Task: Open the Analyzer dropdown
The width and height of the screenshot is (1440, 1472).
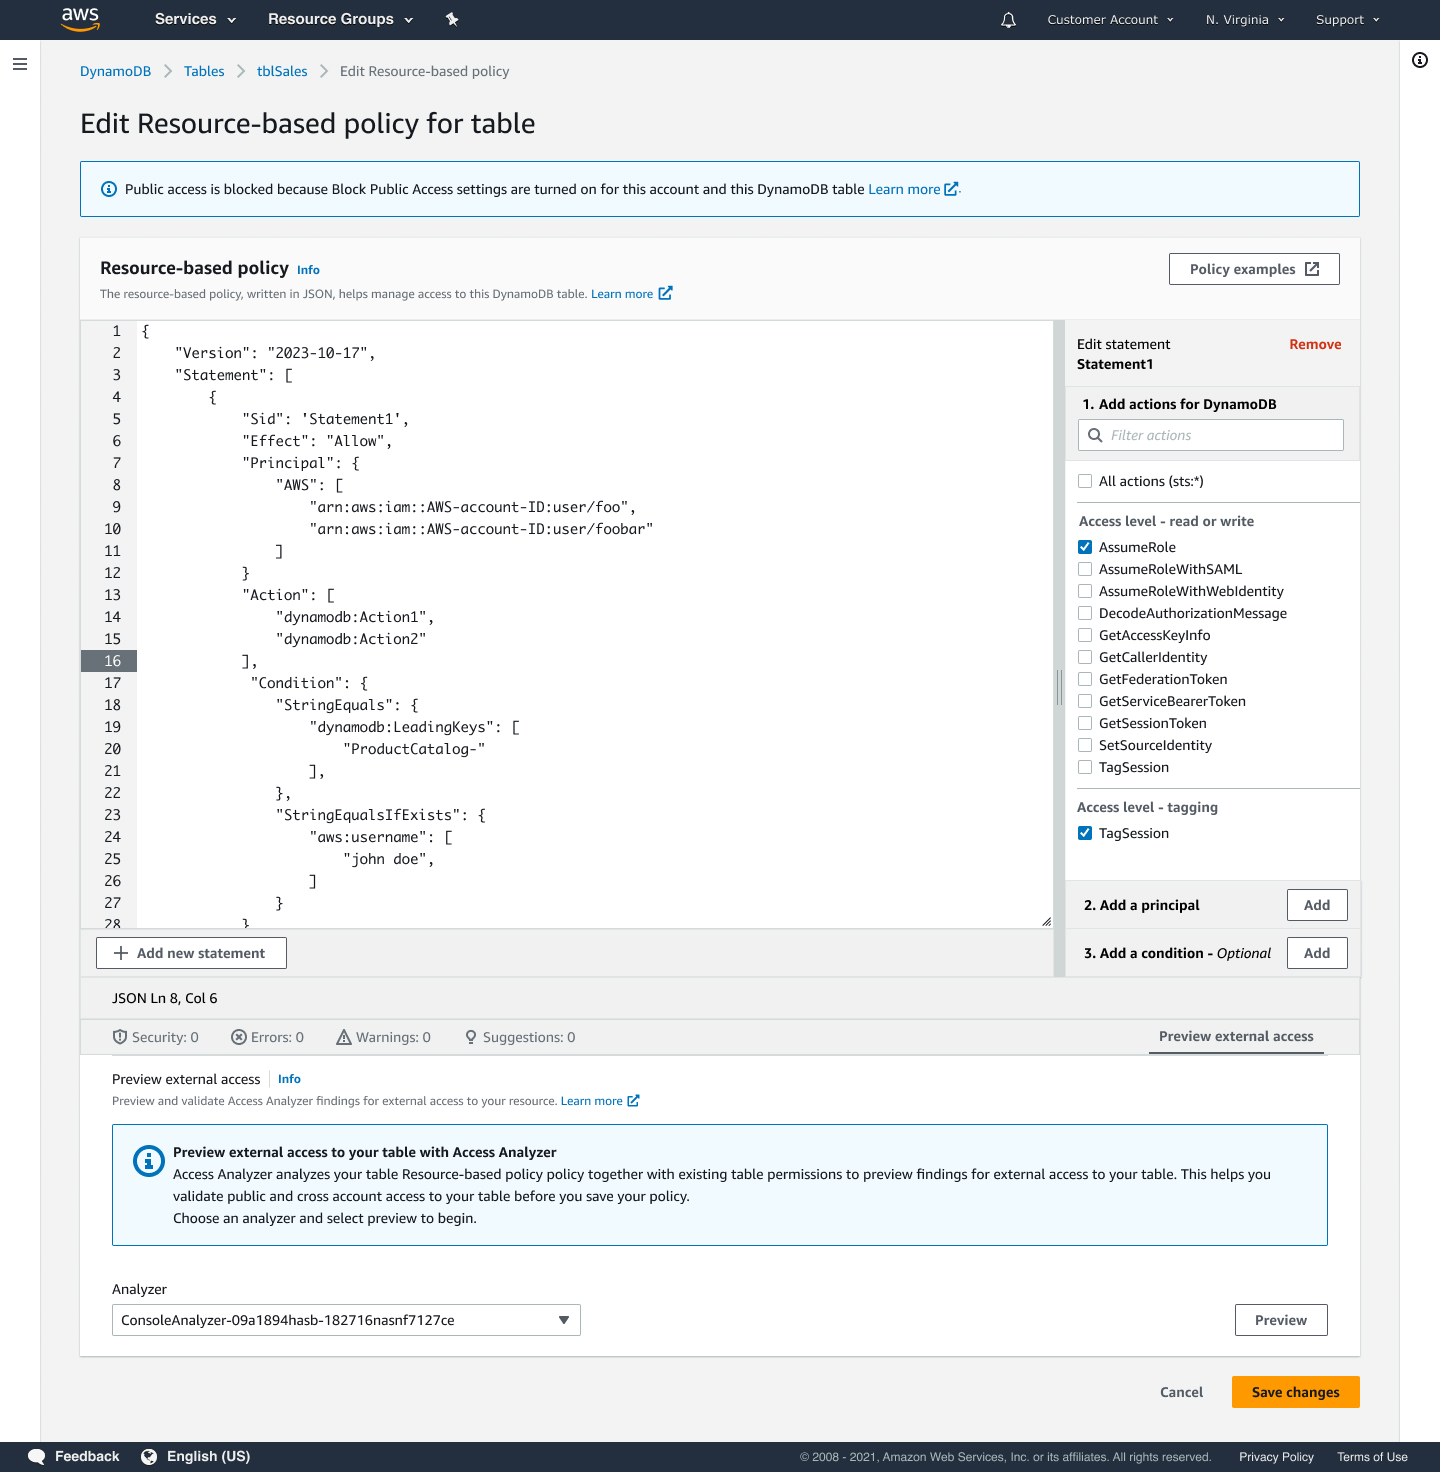Action: (x=563, y=1320)
